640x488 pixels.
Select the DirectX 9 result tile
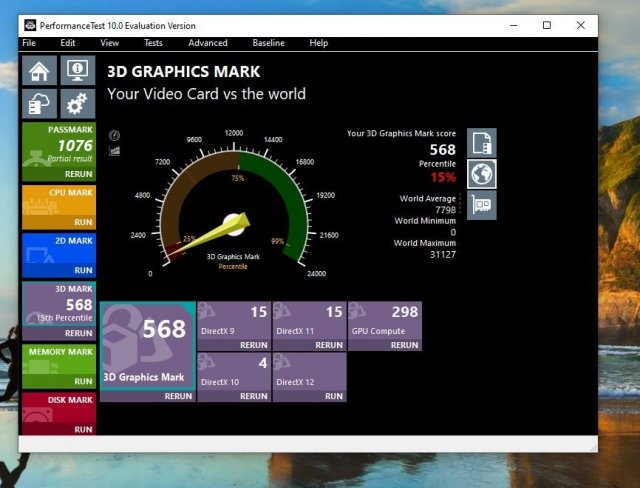[x=234, y=321]
